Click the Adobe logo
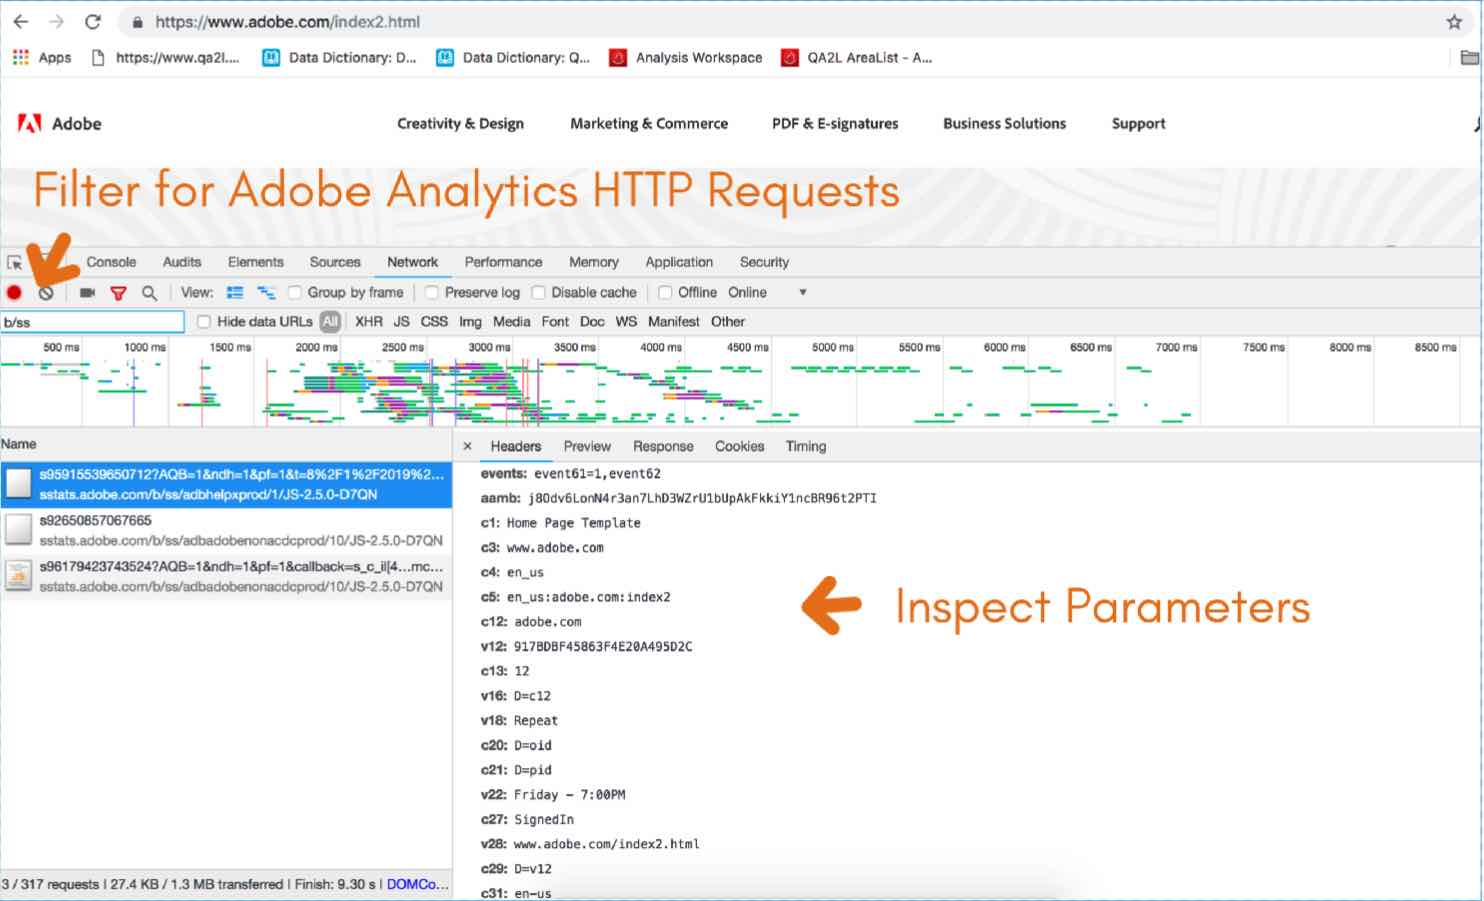 59,124
